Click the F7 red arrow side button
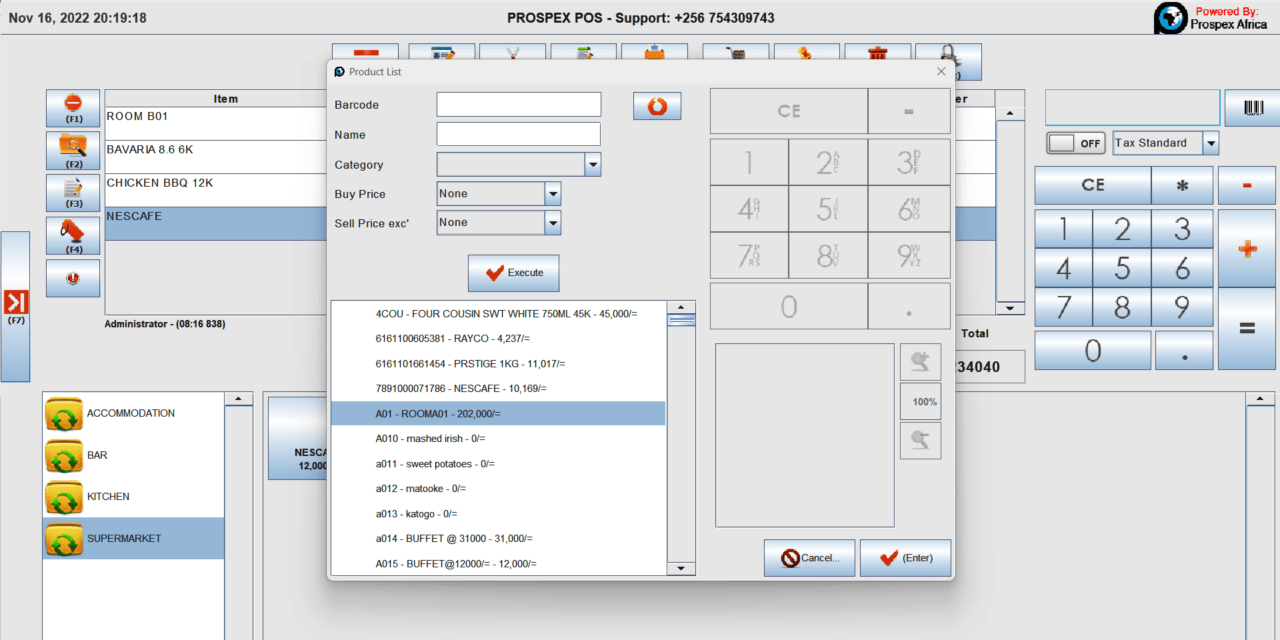1280x640 pixels. point(15,306)
